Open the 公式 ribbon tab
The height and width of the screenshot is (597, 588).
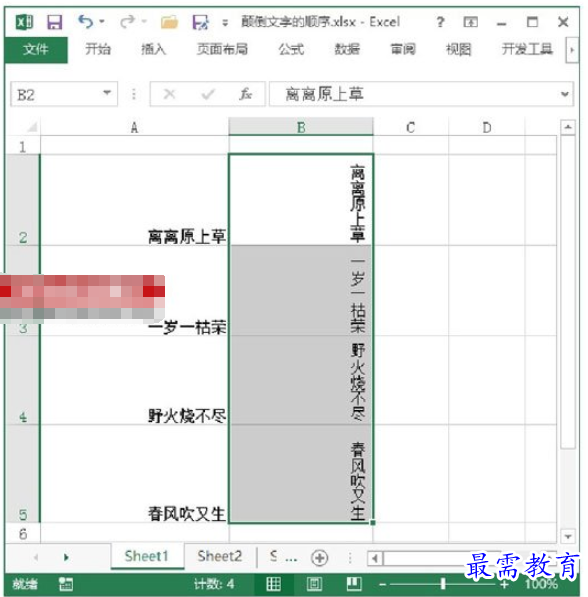(x=291, y=49)
